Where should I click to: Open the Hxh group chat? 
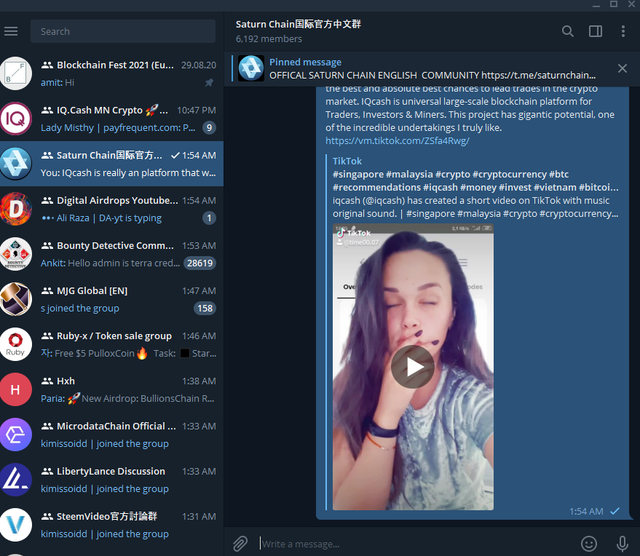(x=112, y=389)
